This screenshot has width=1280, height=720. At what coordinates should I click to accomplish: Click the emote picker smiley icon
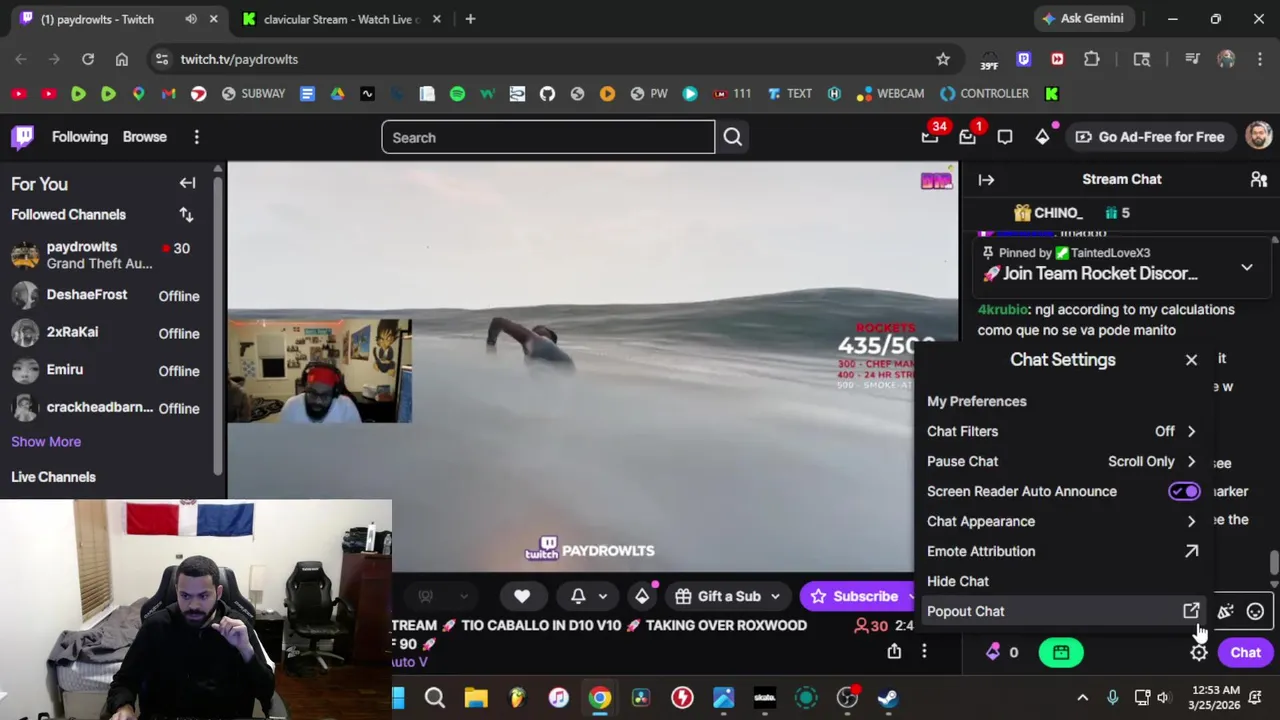tap(1255, 612)
